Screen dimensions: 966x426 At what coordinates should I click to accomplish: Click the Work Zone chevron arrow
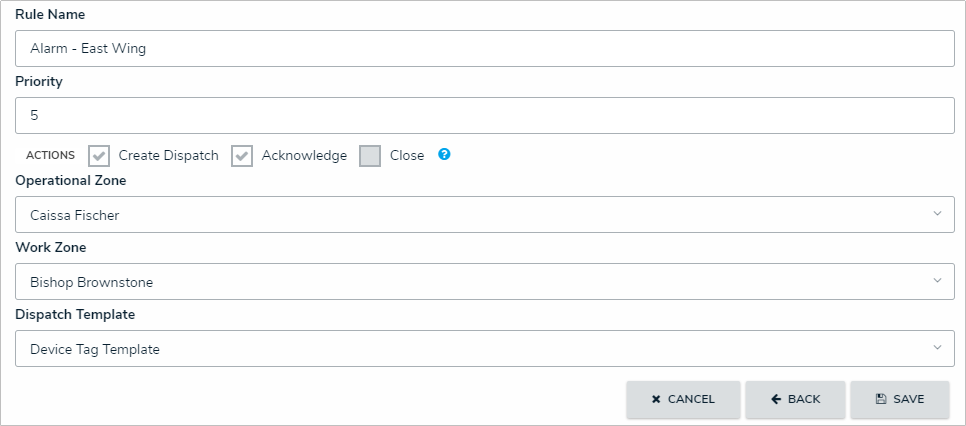[x=937, y=281]
